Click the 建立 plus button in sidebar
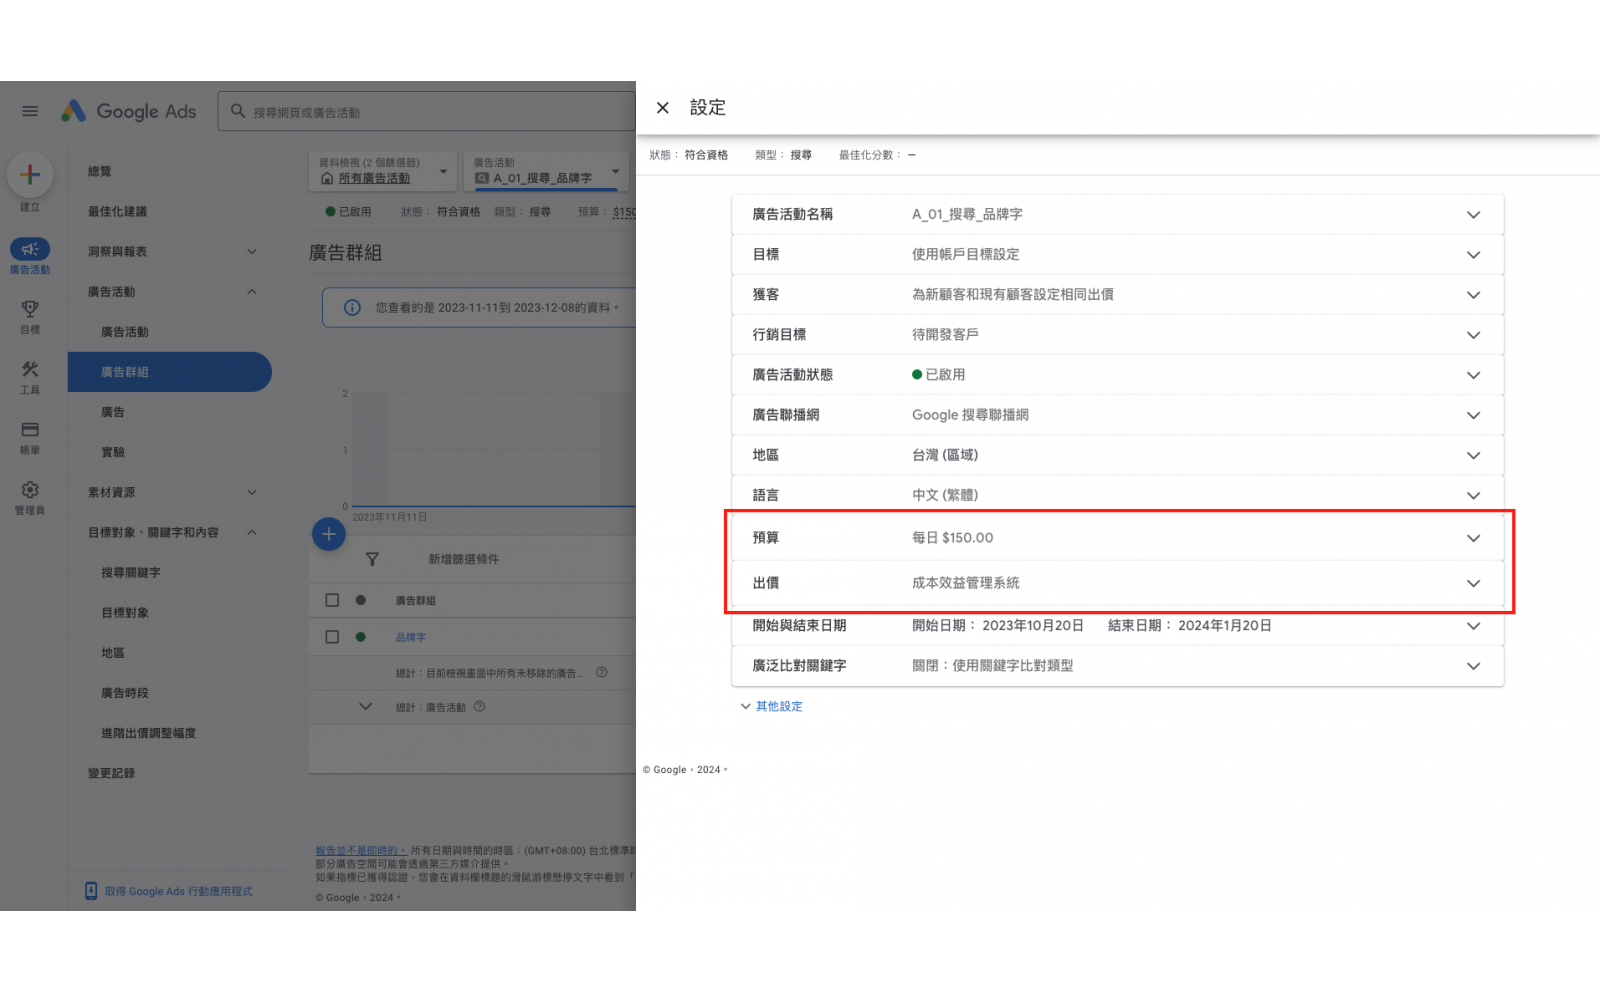This screenshot has width=1600, height=993. pyautogui.click(x=30, y=175)
